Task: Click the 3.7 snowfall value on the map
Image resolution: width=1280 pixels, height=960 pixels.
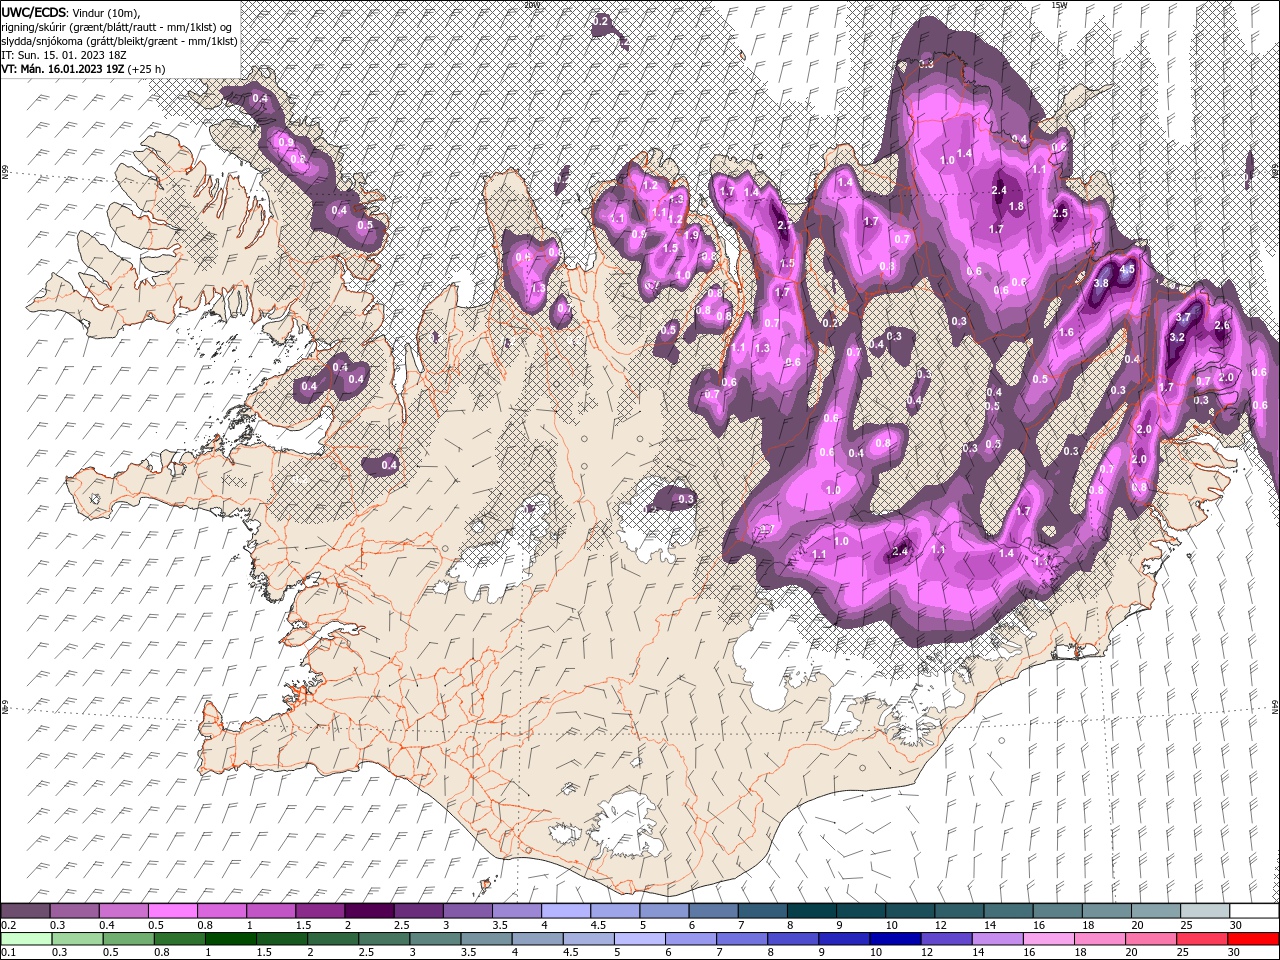Action: (x=1184, y=317)
